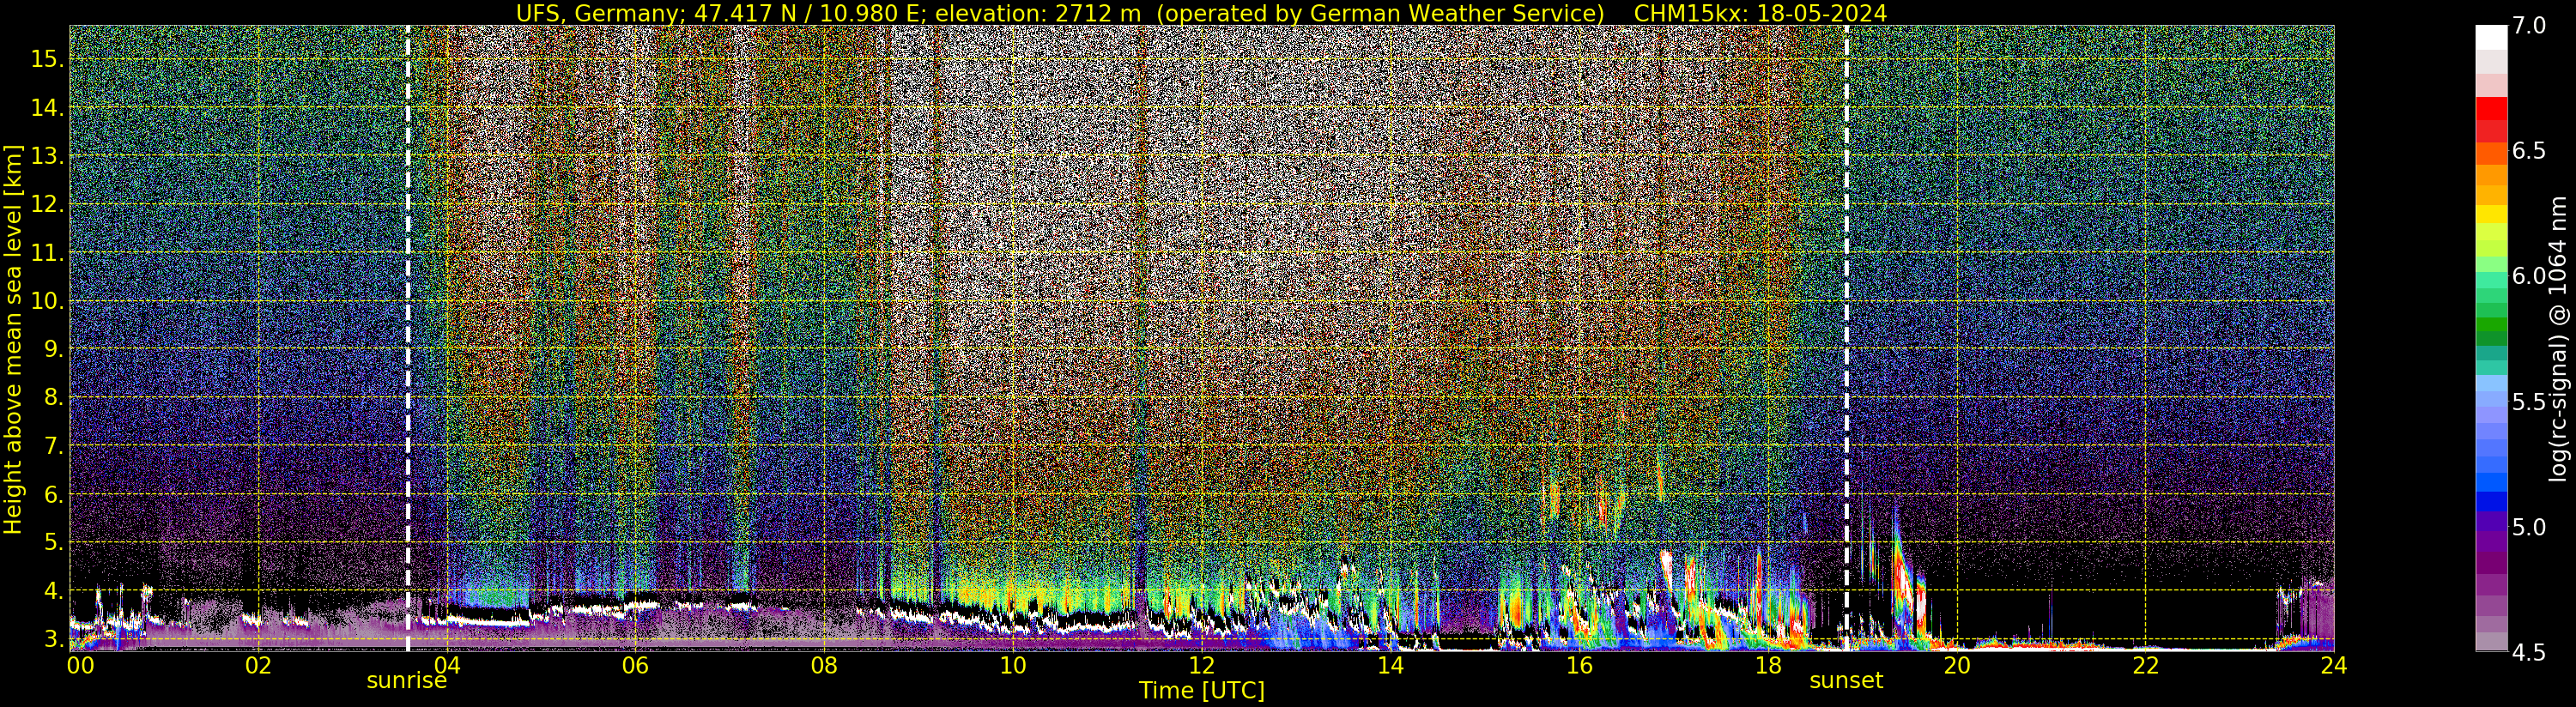Click the '12.' height axis tick label

[x=47, y=204]
